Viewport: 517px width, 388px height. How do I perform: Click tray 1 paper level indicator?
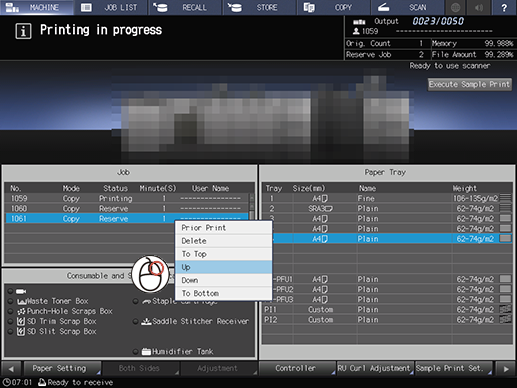[x=505, y=198]
